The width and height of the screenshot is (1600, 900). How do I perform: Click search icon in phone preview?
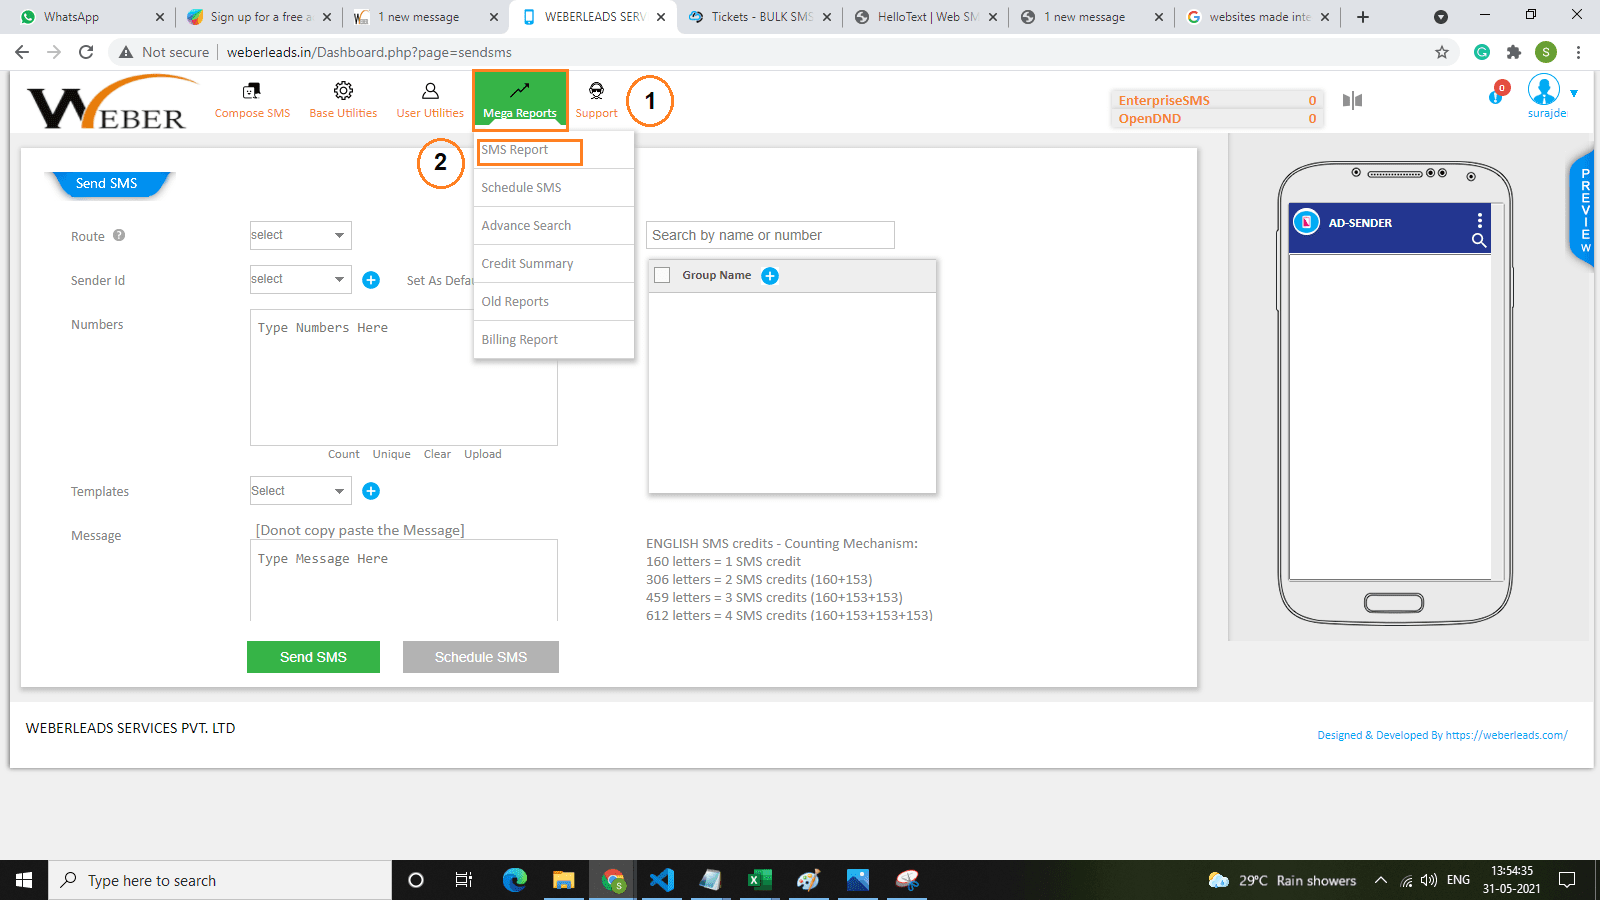1479,240
